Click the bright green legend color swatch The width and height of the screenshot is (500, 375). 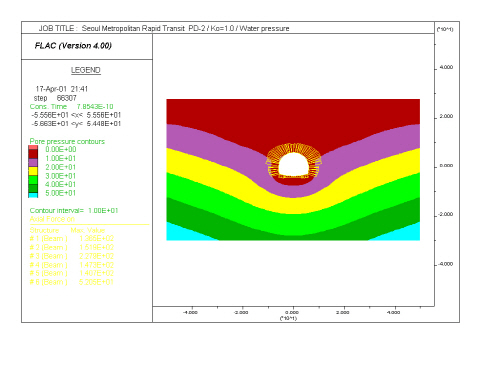coord(33,180)
